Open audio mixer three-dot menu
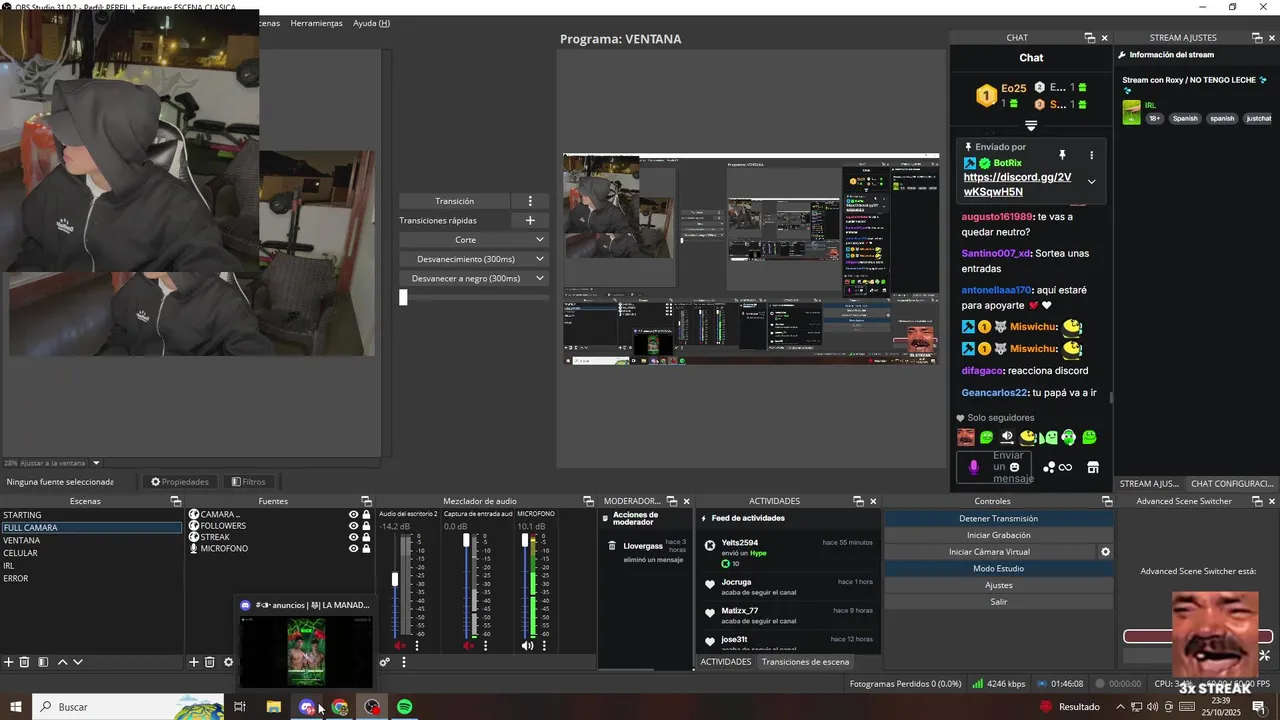Viewport: 1280px width, 720px height. click(404, 662)
